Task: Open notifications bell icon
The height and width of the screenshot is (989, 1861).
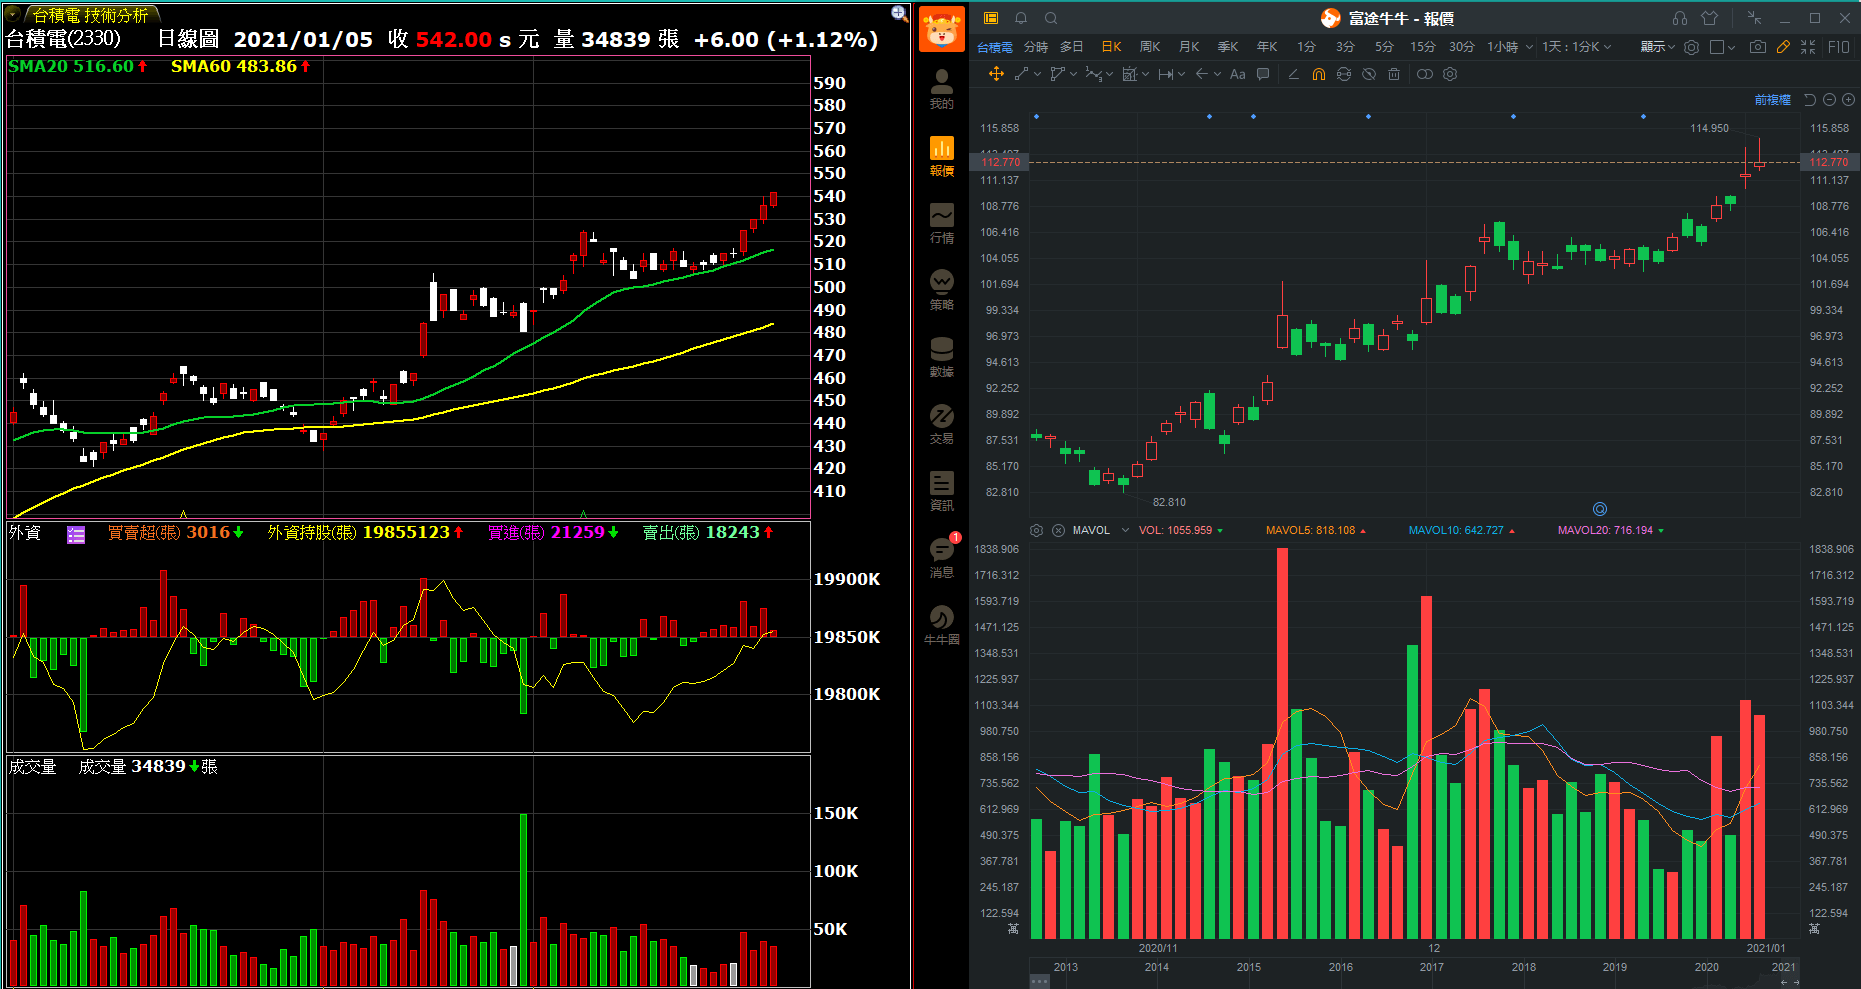Action: point(1021,18)
